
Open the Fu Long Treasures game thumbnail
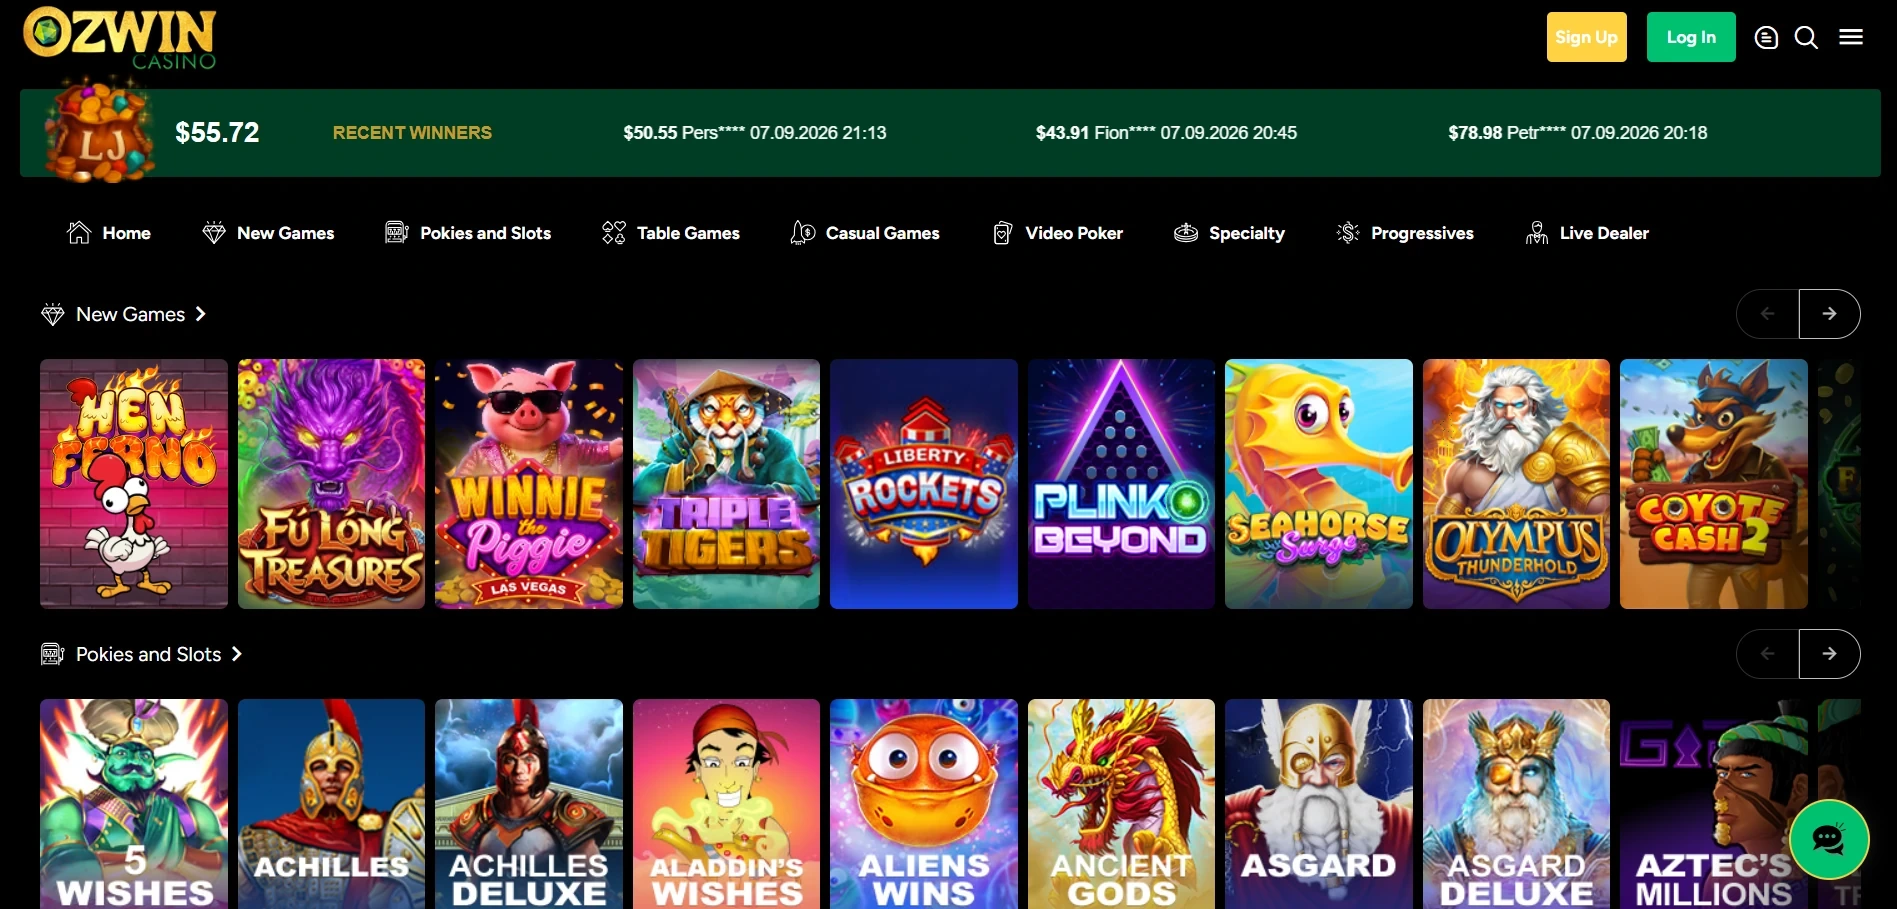click(331, 484)
